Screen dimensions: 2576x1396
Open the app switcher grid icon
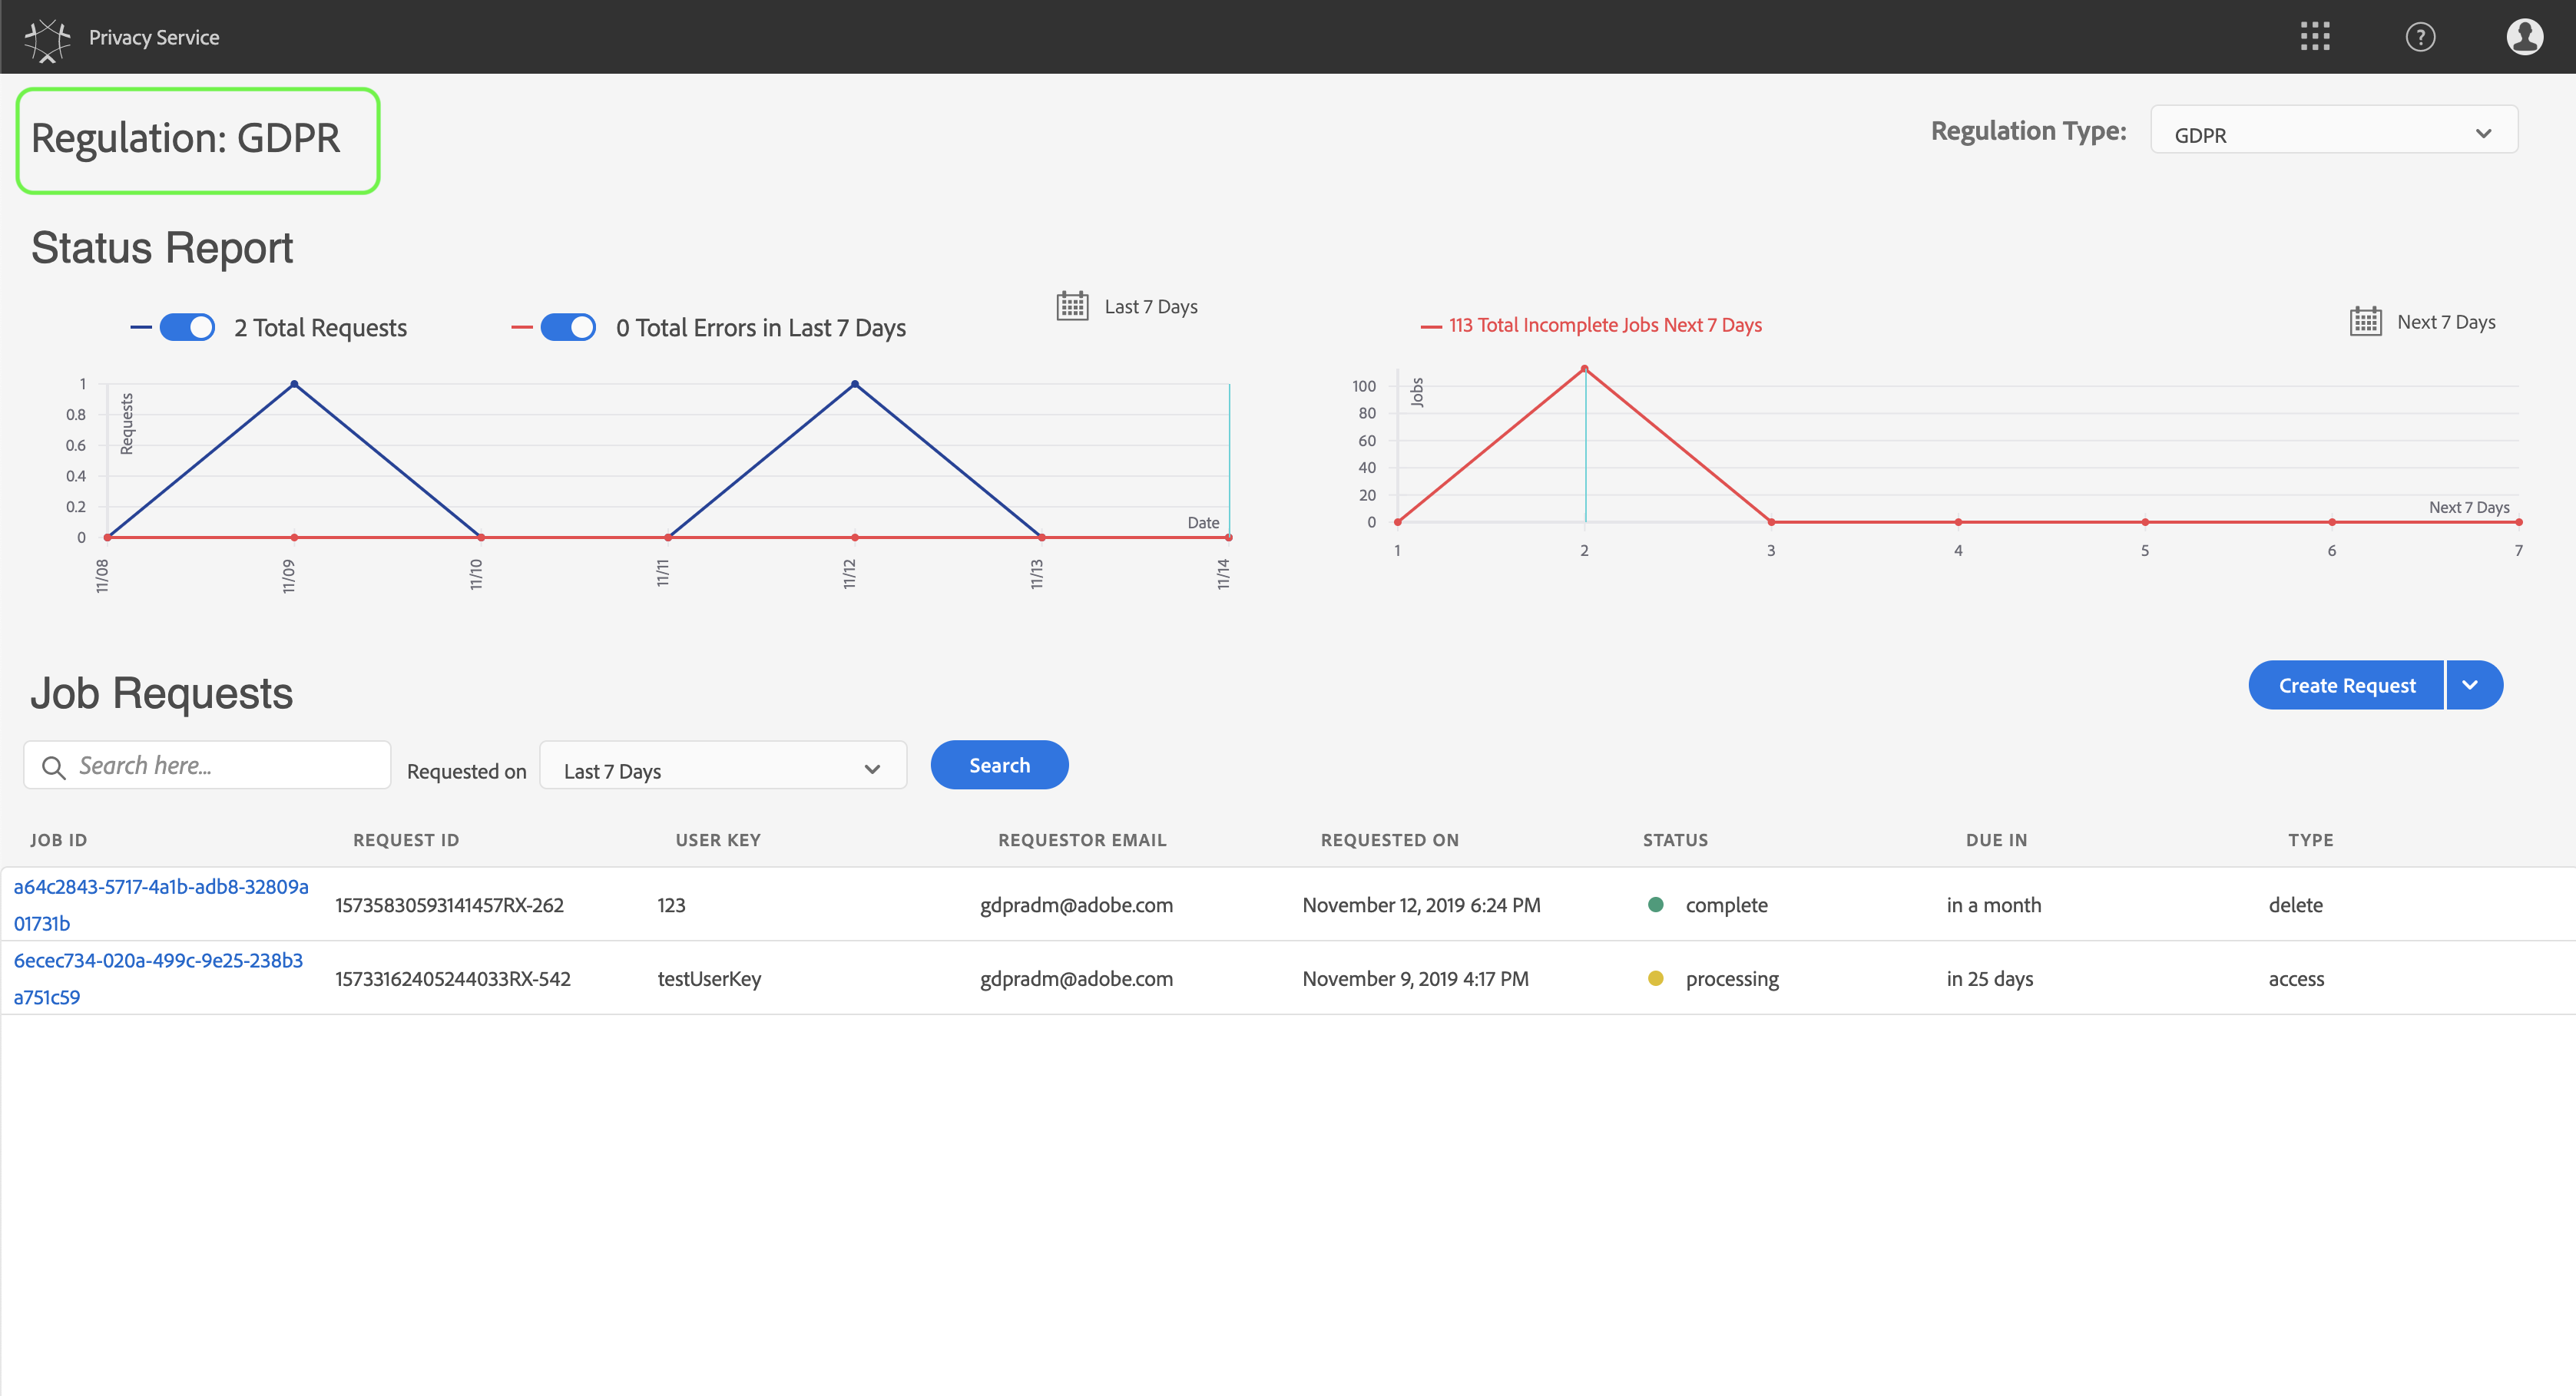coord(2314,37)
